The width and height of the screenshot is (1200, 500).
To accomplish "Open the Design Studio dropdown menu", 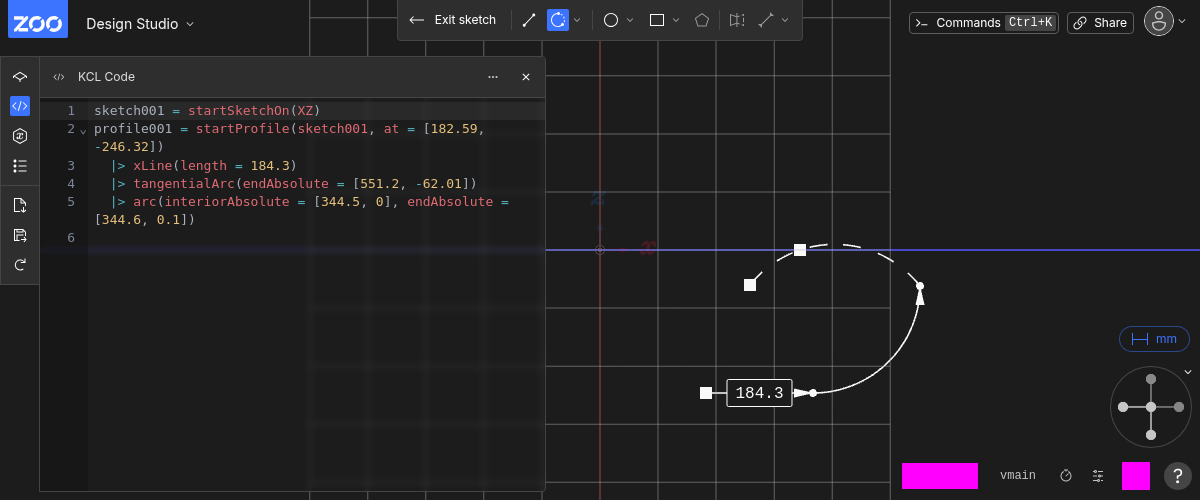I will click(x=140, y=23).
